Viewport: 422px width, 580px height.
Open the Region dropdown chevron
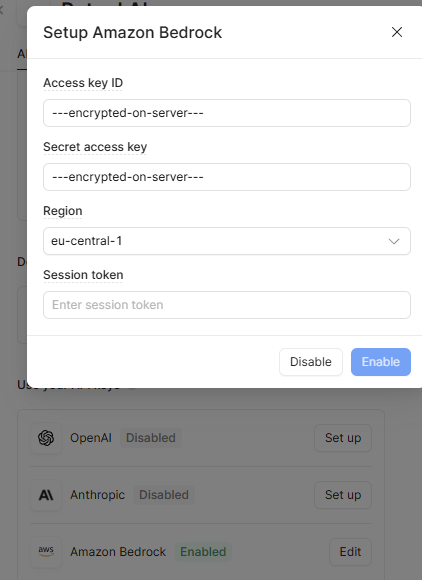pyautogui.click(x=394, y=241)
